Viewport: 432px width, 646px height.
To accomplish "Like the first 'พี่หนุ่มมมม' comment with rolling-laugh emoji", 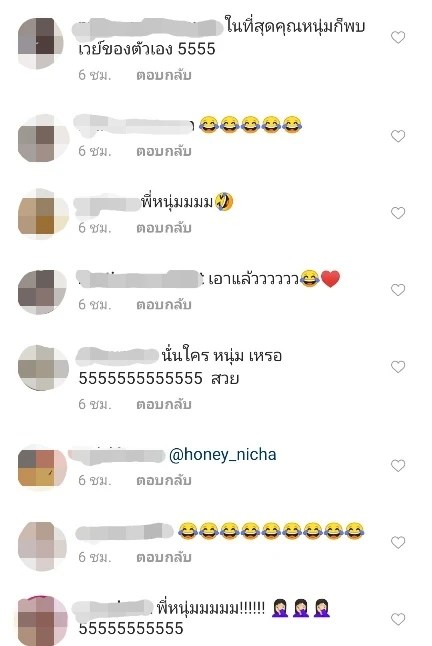I will [398, 213].
